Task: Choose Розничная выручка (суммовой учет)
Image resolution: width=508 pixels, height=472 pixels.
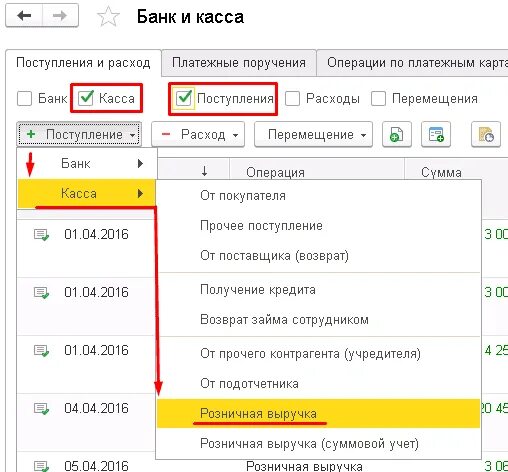Action: [x=318, y=444]
